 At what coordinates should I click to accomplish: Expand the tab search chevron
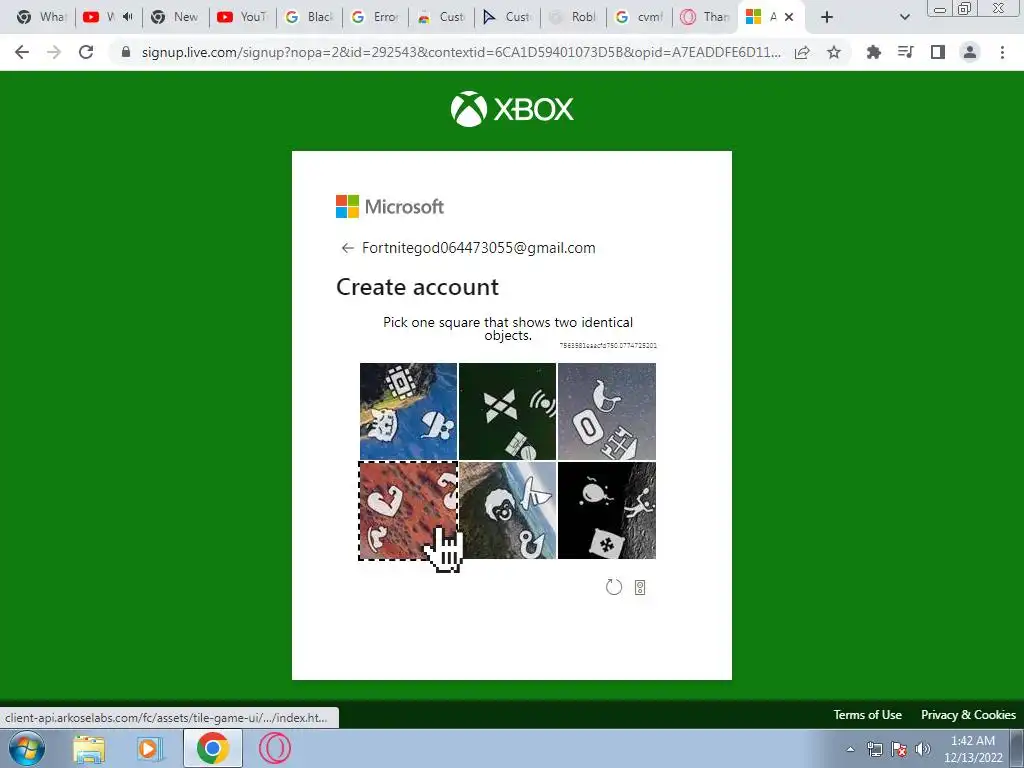(904, 17)
